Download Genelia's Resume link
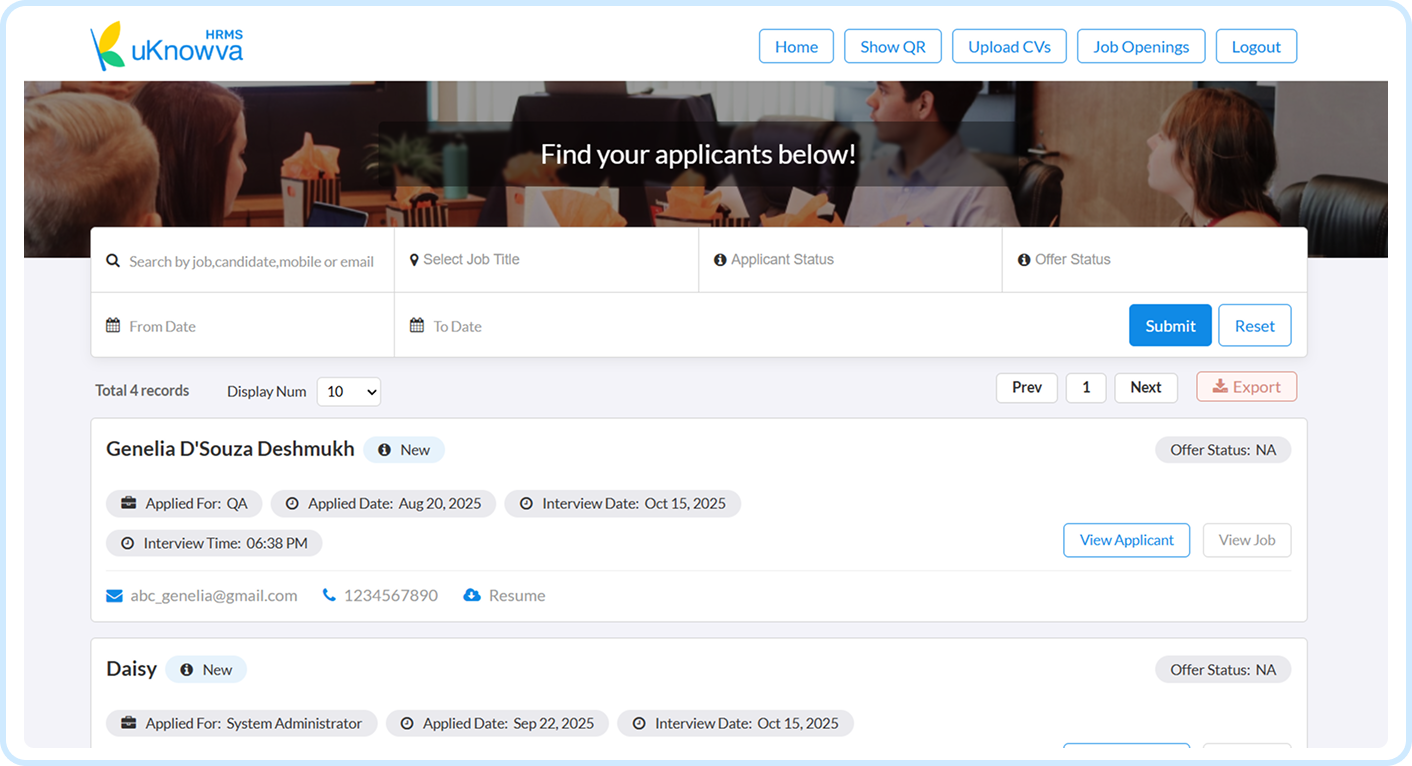Image resolution: width=1412 pixels, height=766 pixels. 517,595
